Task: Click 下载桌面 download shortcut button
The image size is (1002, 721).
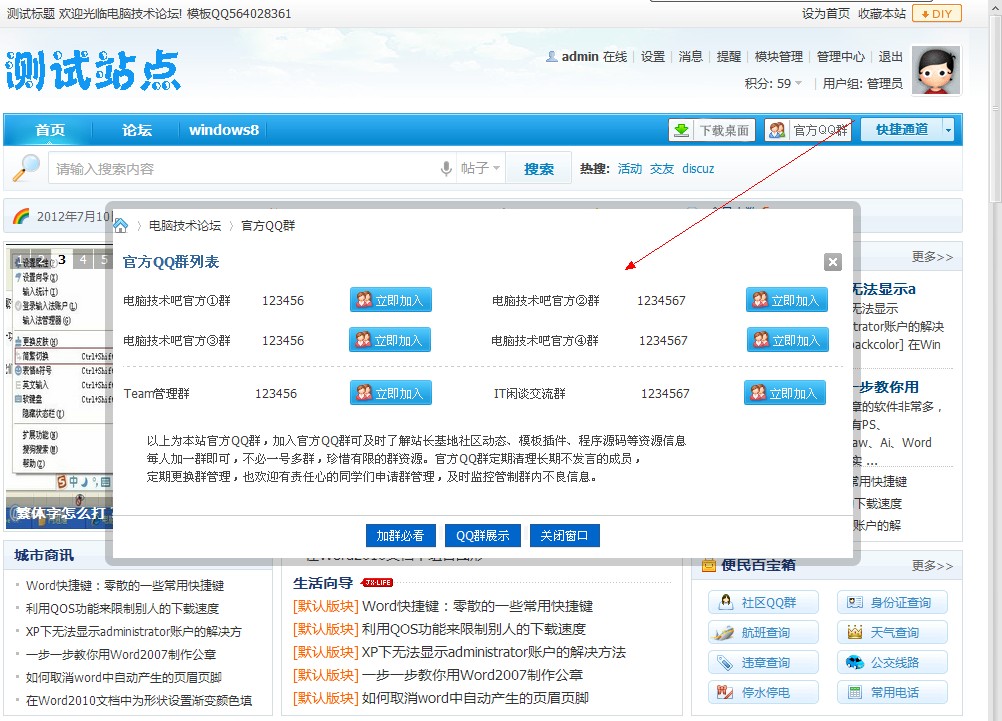Action: pos(713,130)
